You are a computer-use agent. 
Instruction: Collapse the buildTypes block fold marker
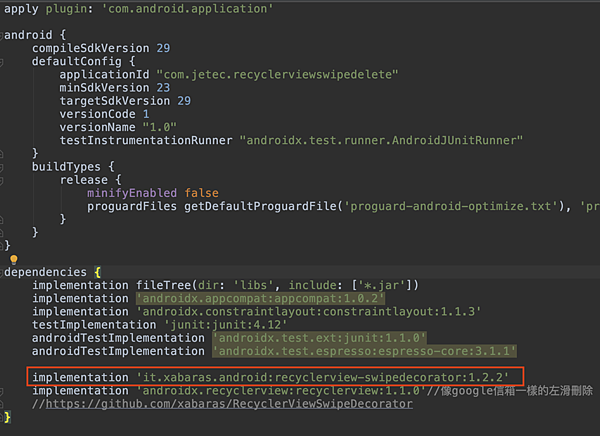click(2, 167)
